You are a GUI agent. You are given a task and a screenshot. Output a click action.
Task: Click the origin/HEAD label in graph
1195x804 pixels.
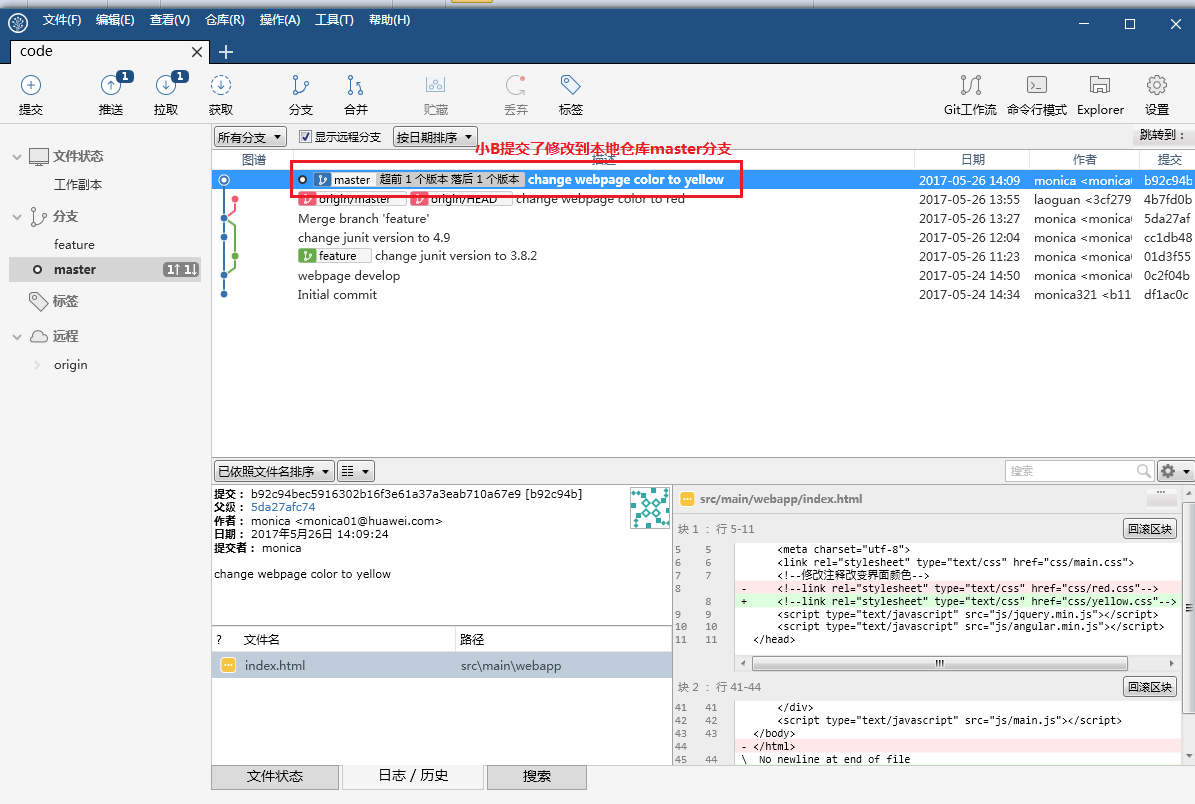[x=461, y=200]
